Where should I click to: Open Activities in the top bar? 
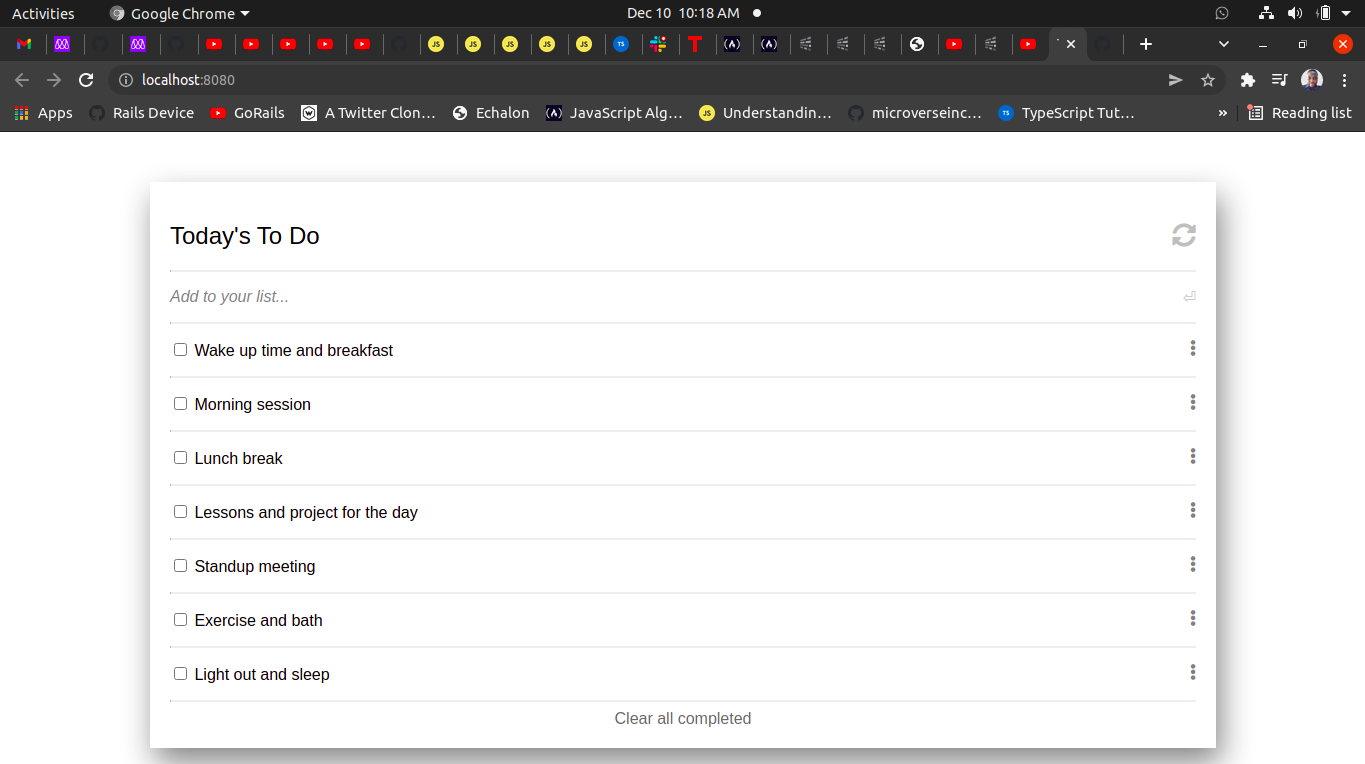coord(43,13)
